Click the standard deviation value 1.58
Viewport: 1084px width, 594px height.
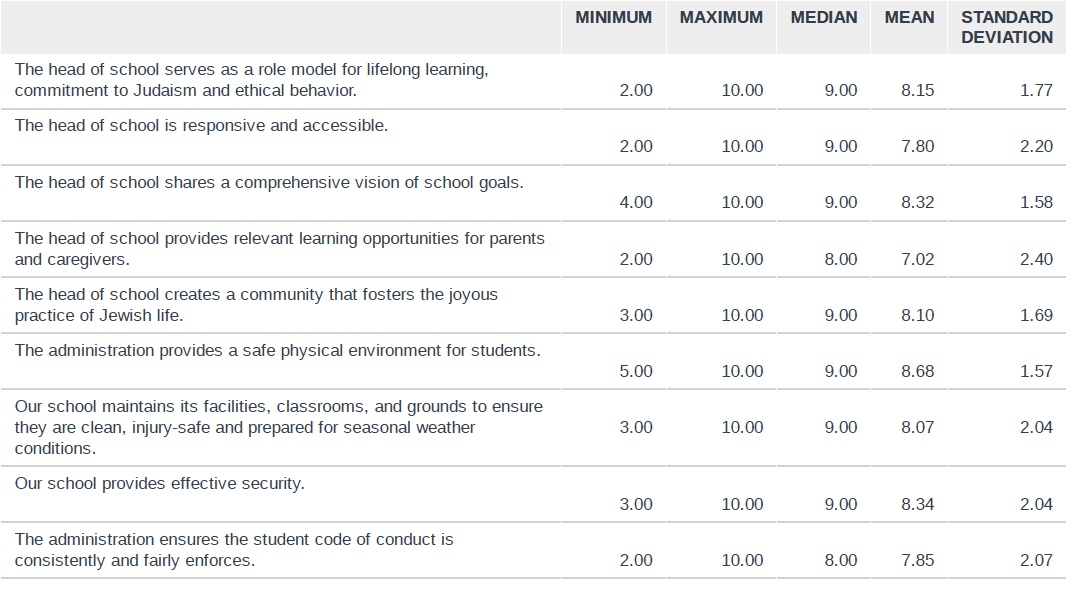[1036, 203]
